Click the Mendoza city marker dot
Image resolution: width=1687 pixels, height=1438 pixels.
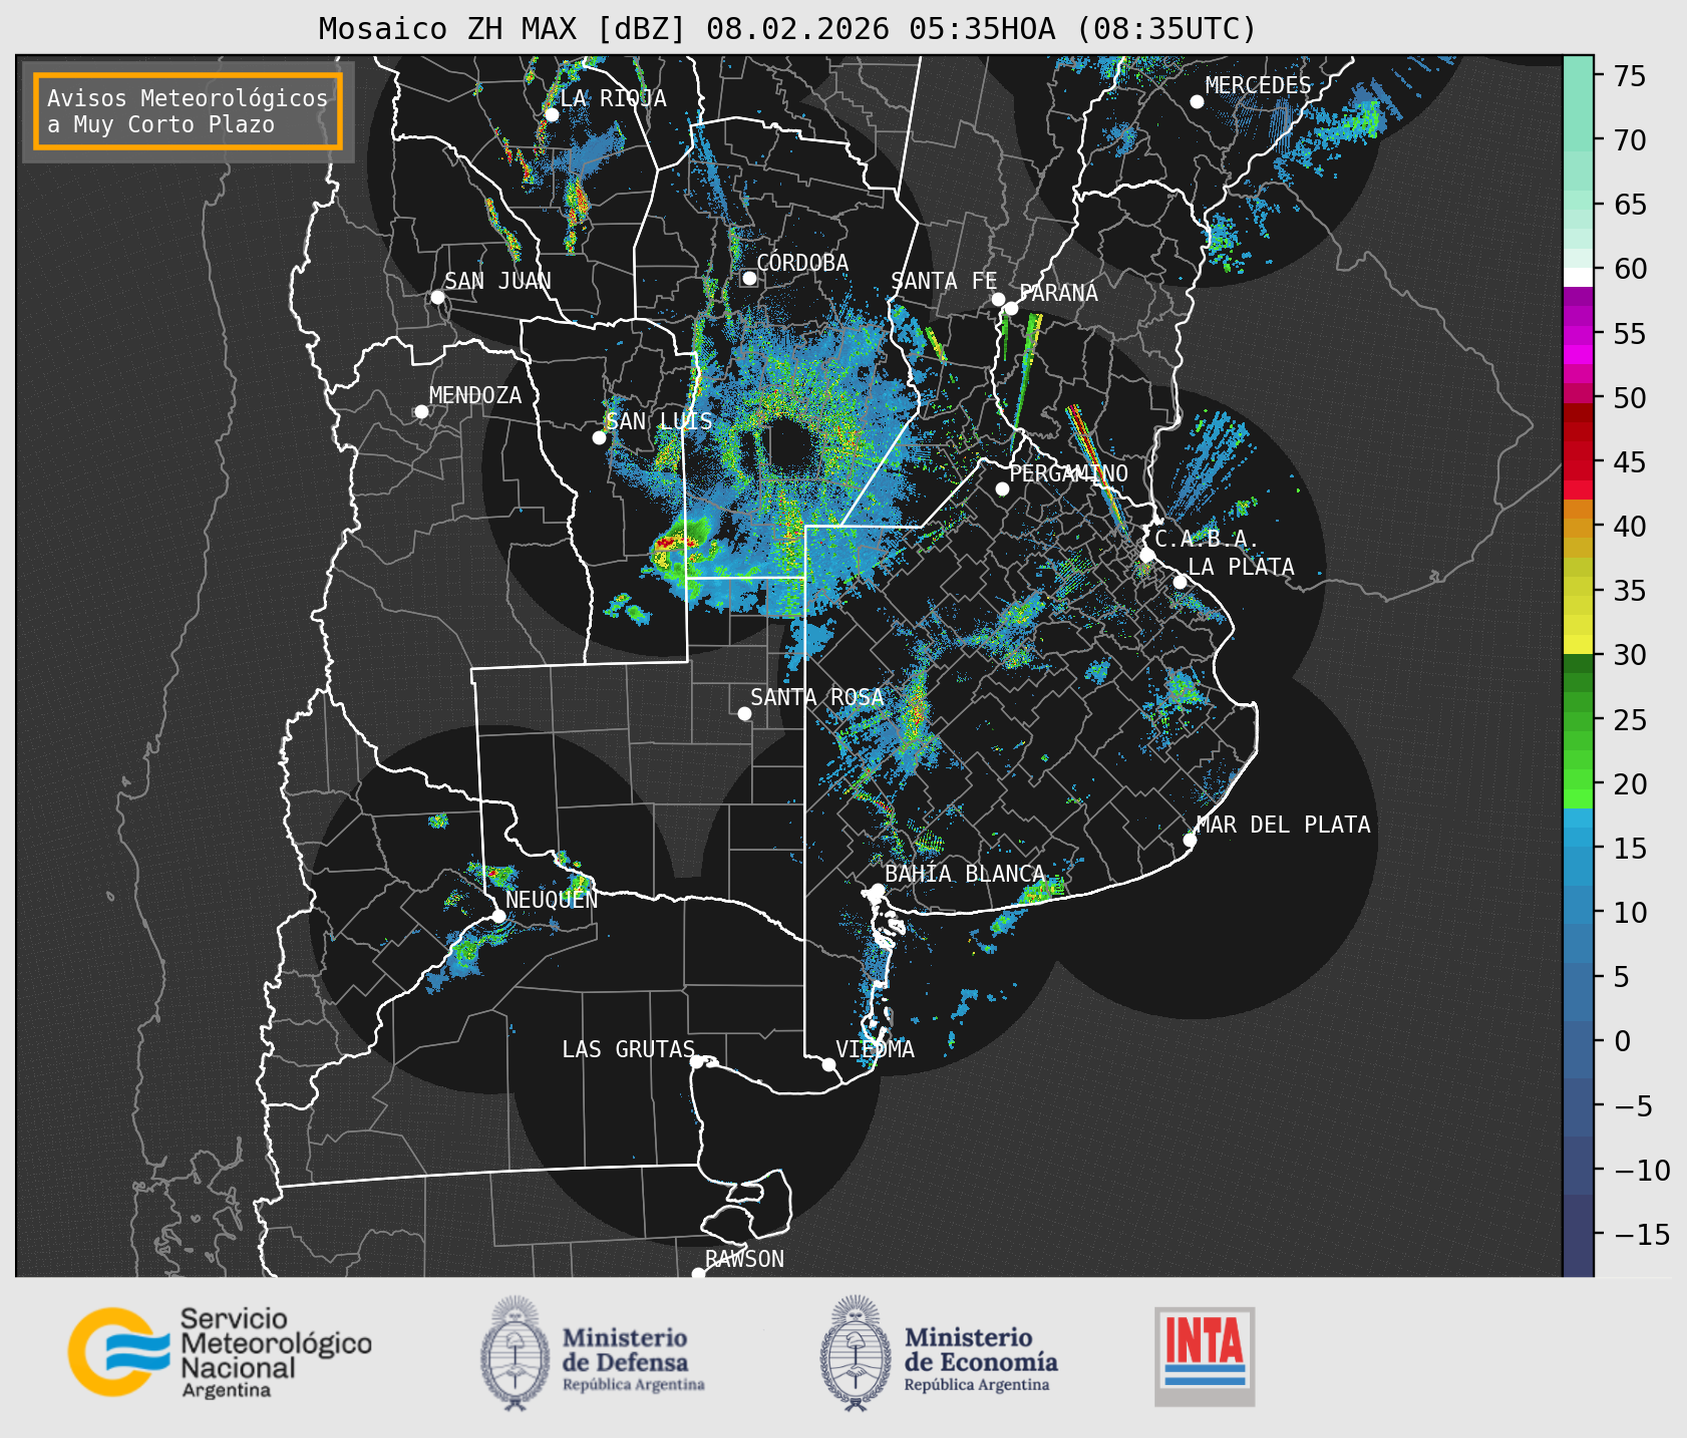pos(421,412)
